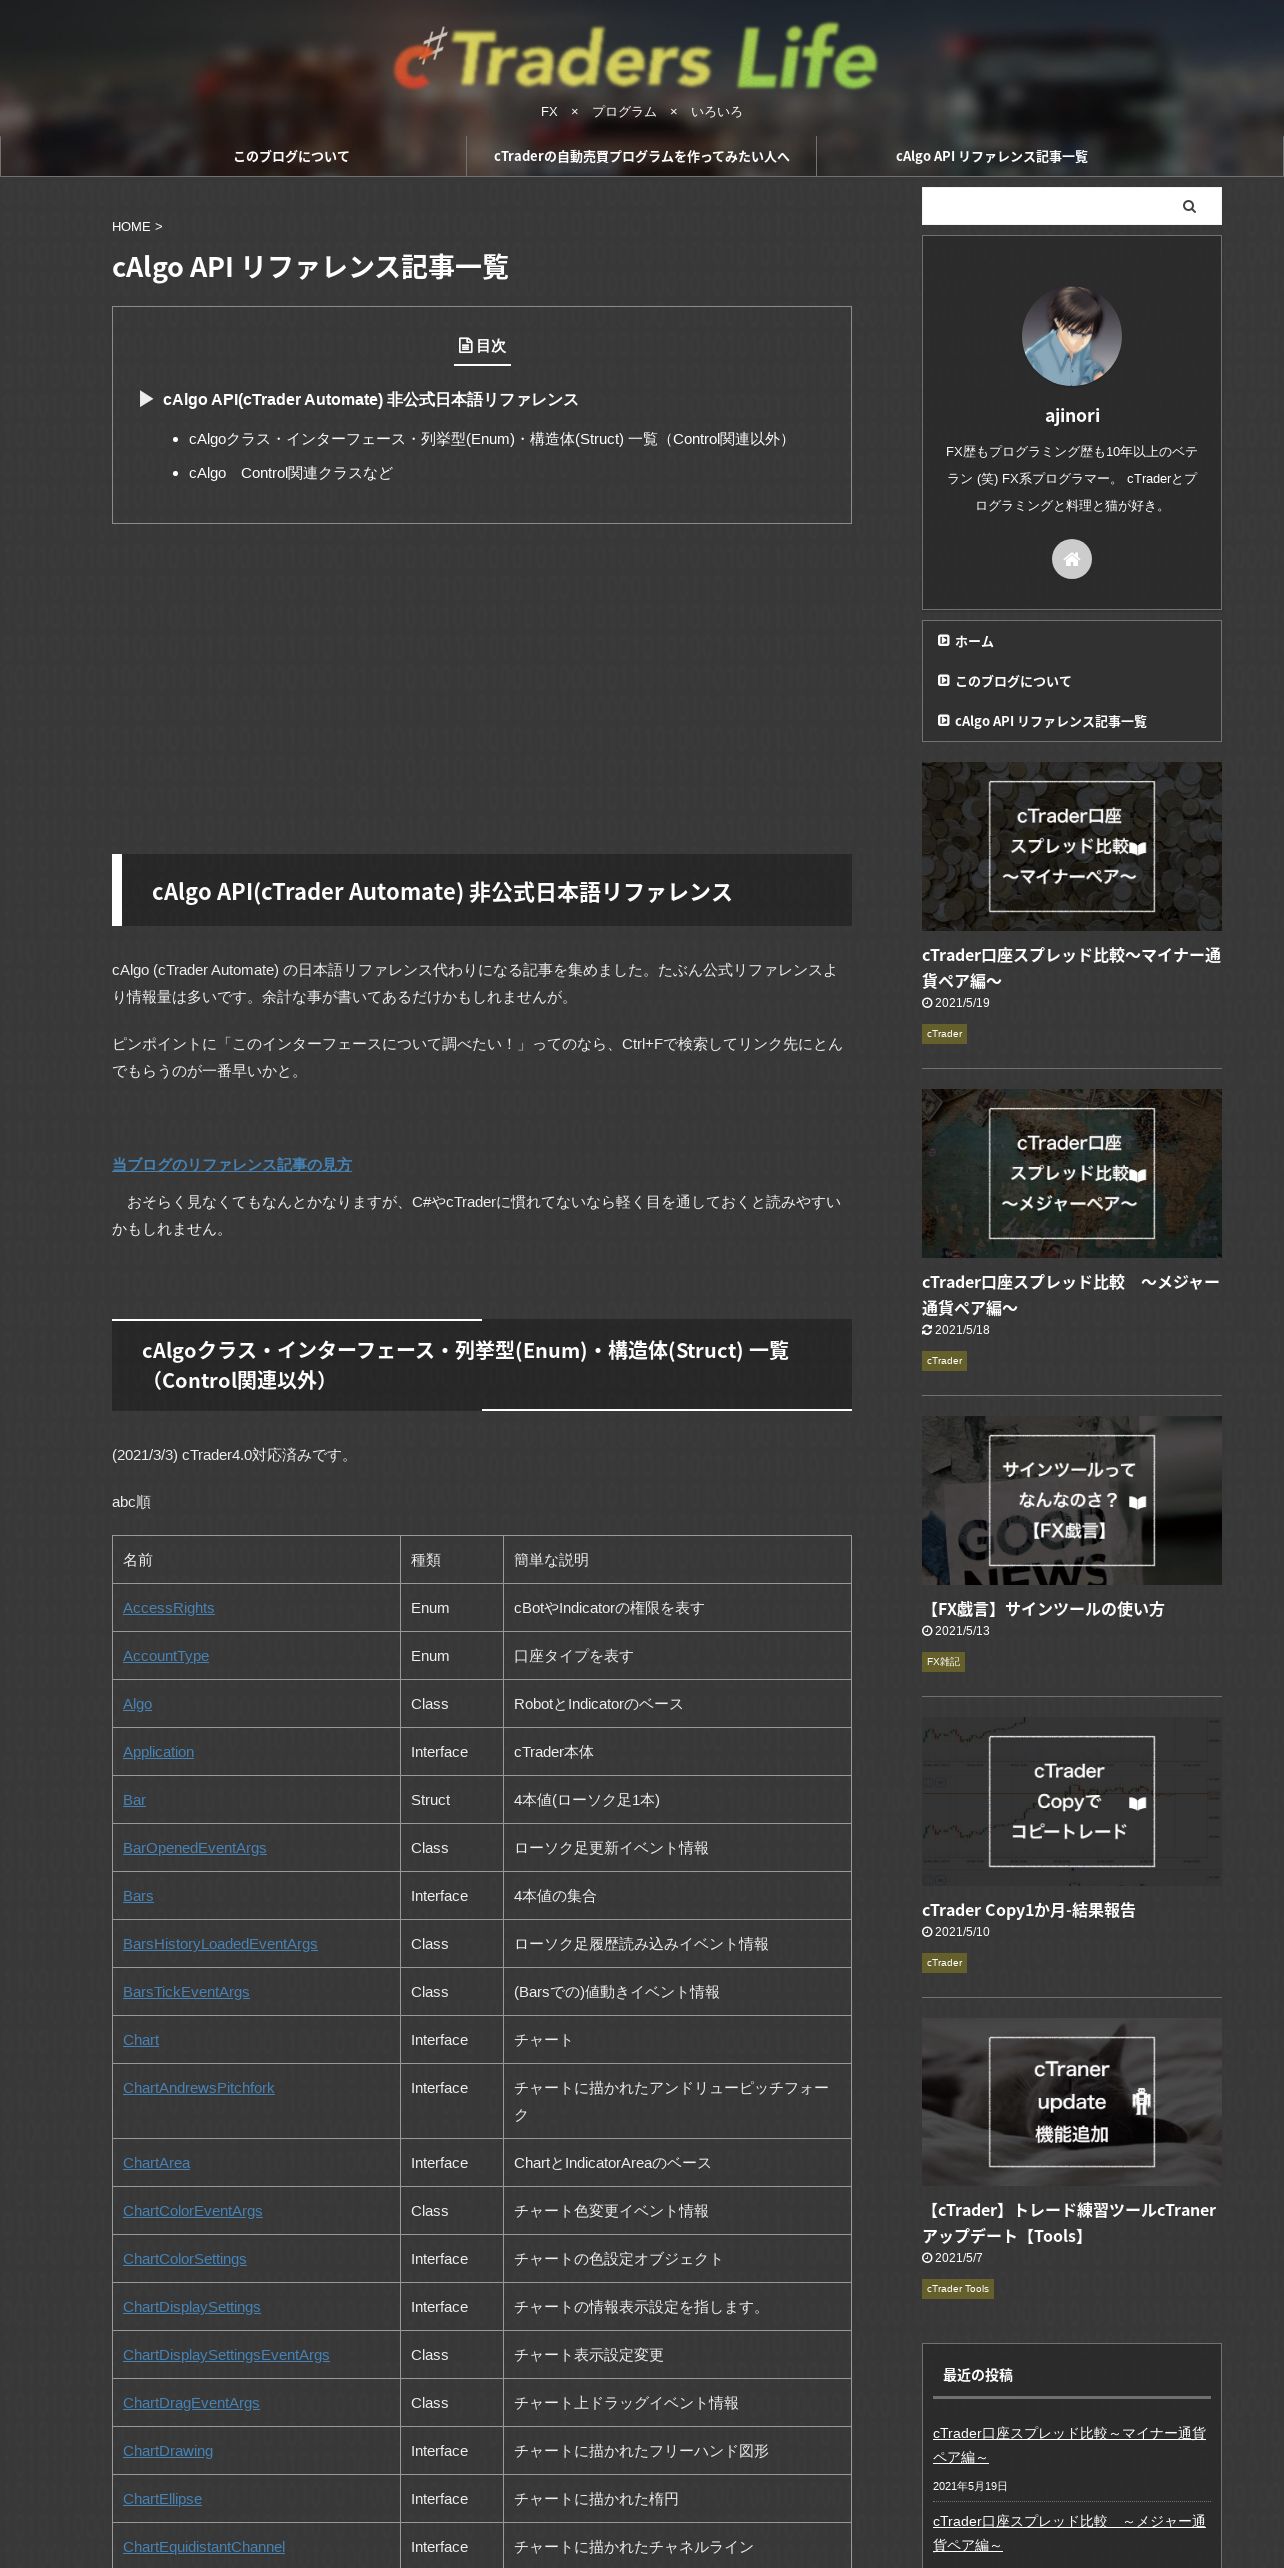1284x2568 pixels.
Task: Open 【cTrader】トレード練習ツールcTraner アップデート article title
Action: point(1069,2223)
